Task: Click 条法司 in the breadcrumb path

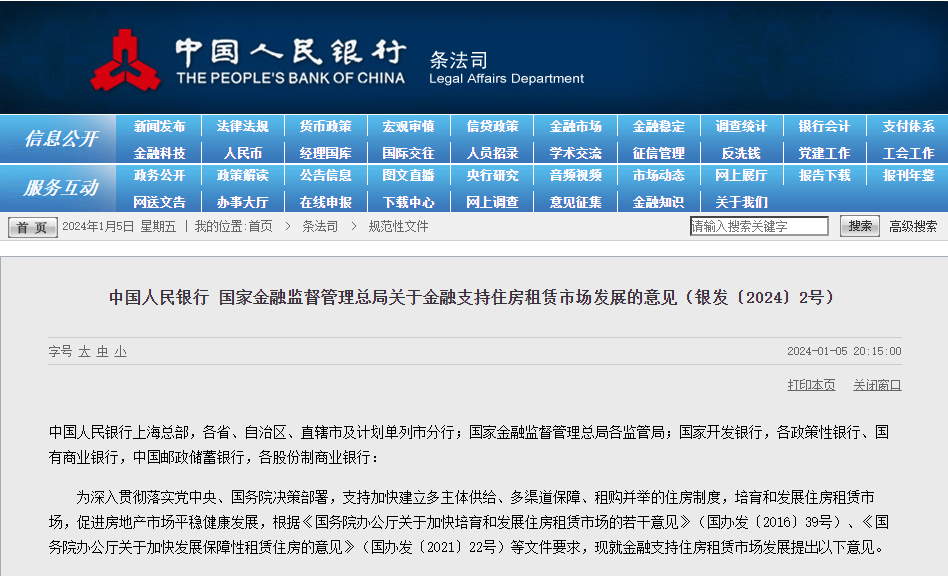Action: (x=320, y=227)
